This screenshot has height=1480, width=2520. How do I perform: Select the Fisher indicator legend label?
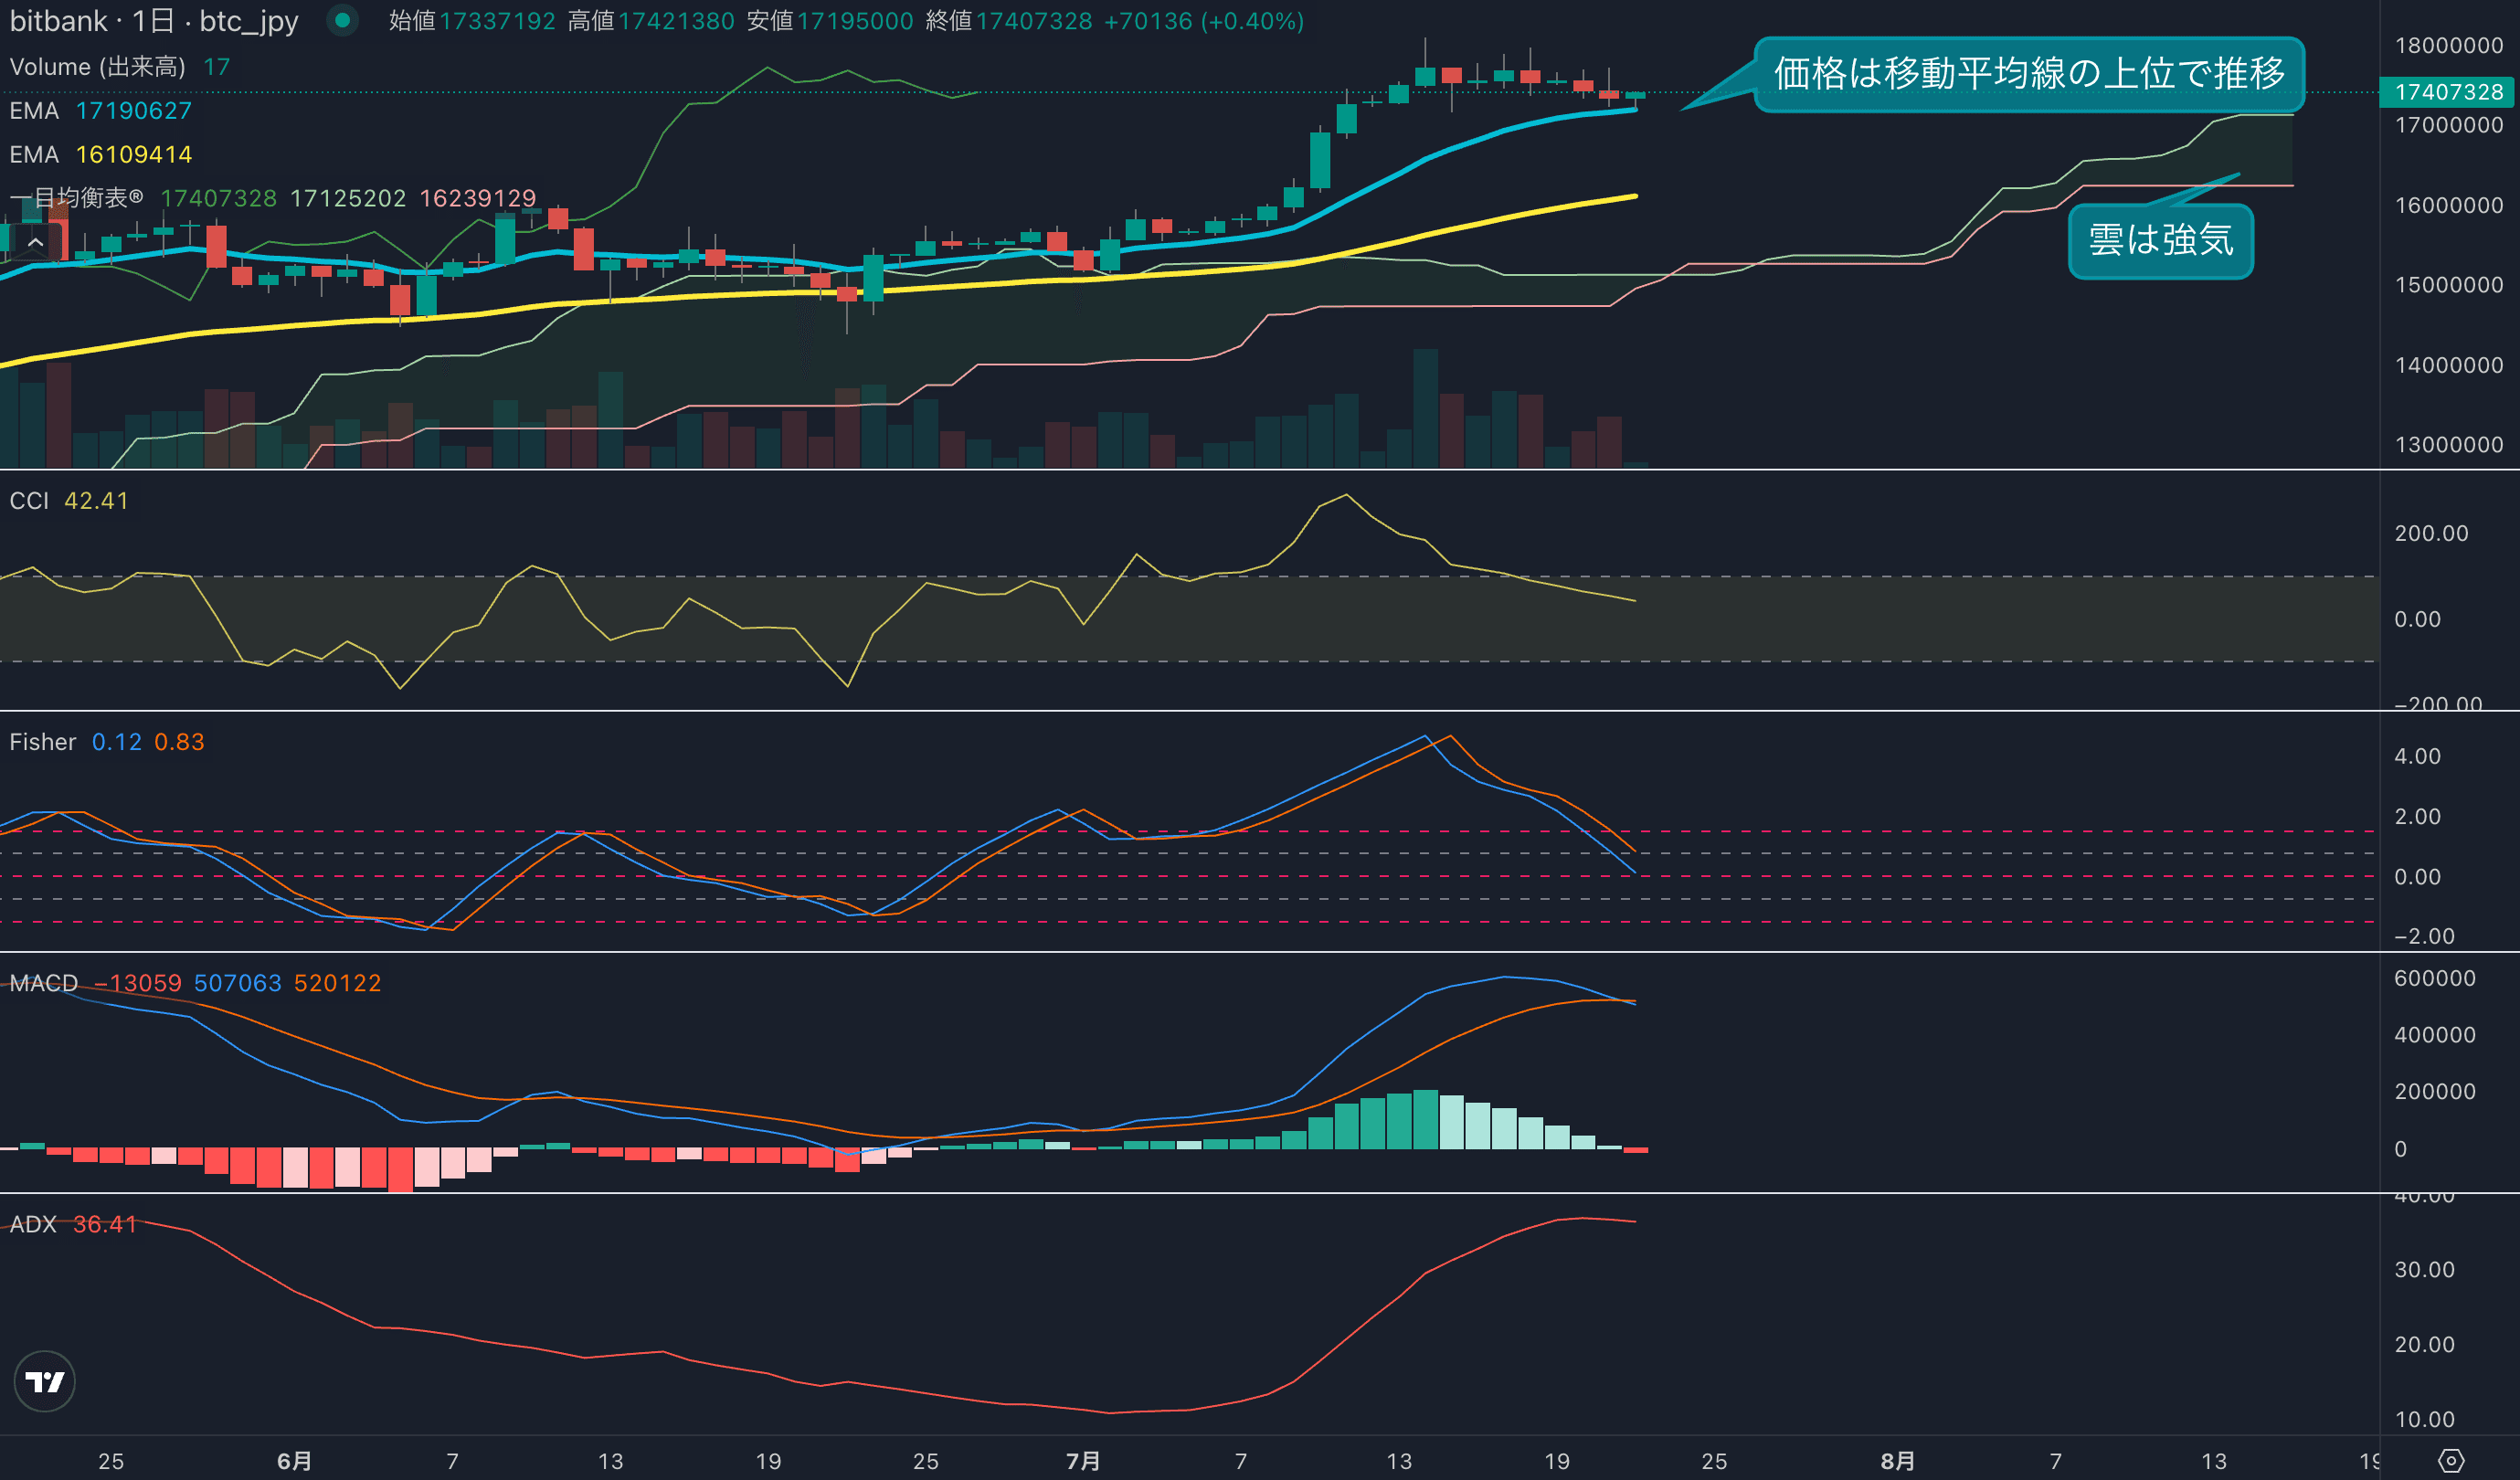[42, 742]
